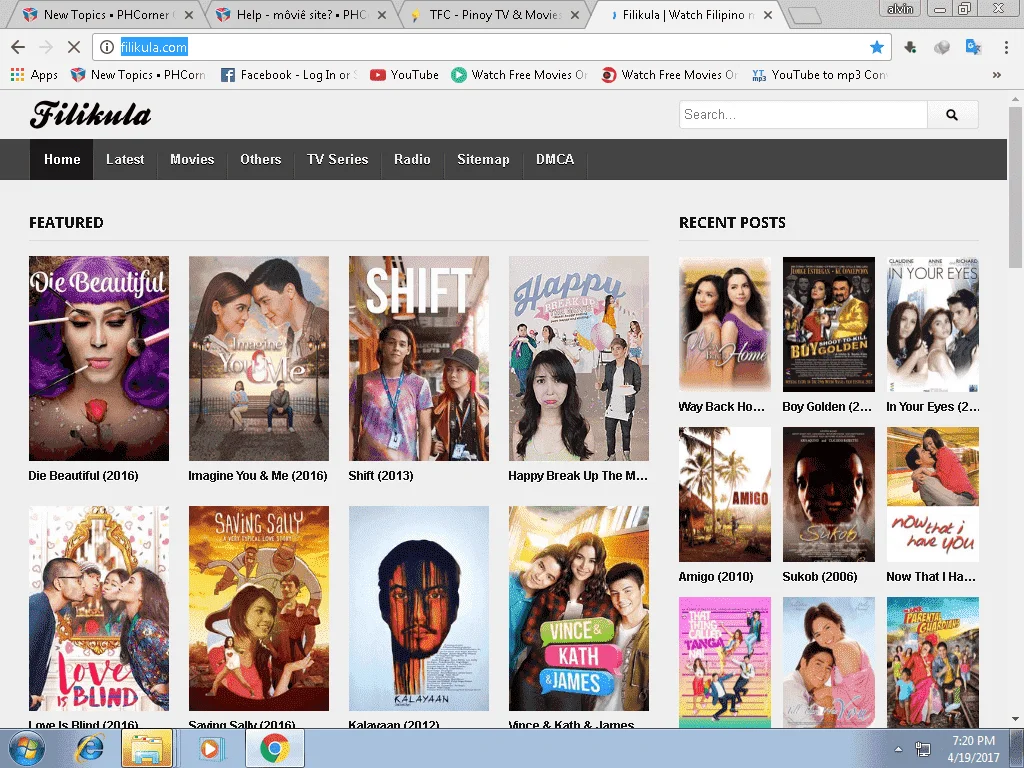The image size is (1024, 768).
Task: Show hidden system tray icons arrow
Action: point(899,749)
